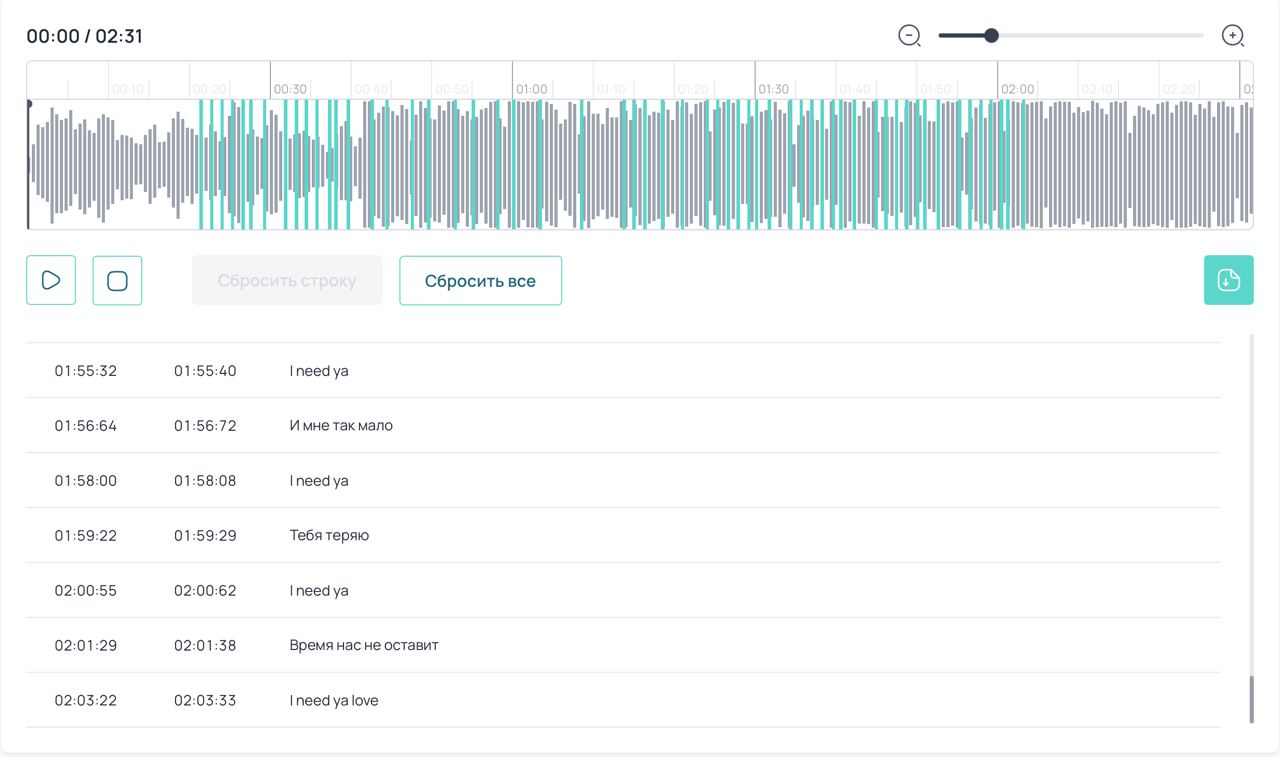Click the 02:00 timeline marker
Screen dimensions: 1280x757
point(1017,89)
